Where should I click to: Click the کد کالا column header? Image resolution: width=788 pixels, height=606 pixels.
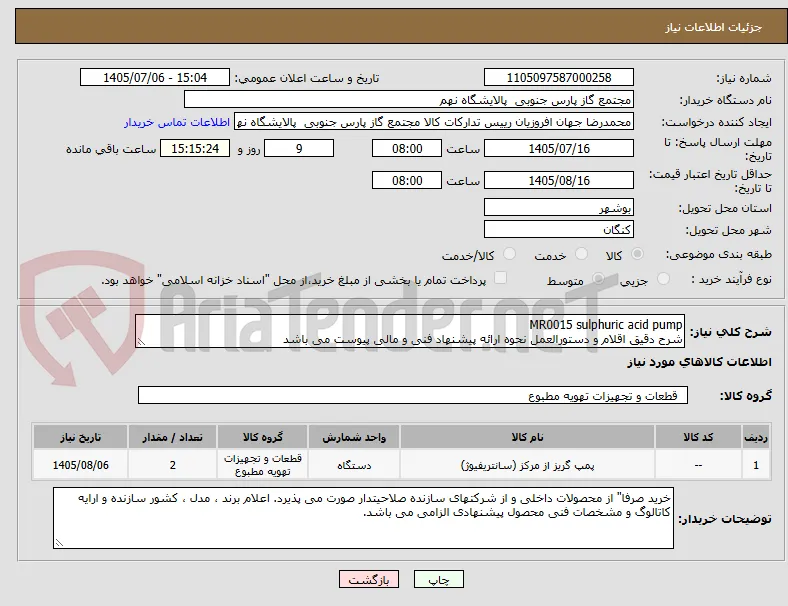(x=699, y=437)
